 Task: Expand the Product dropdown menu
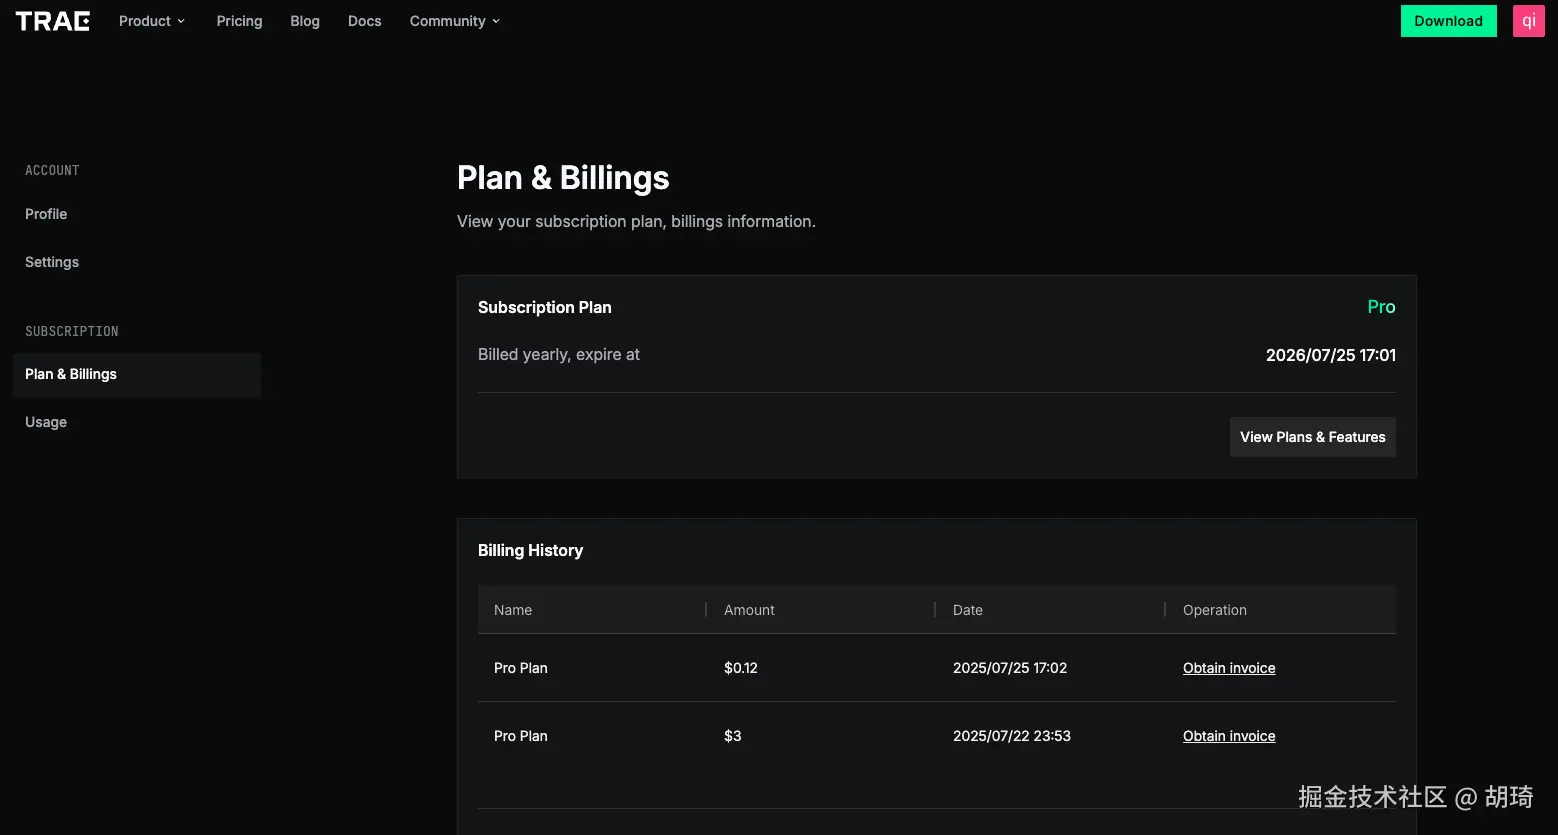pos(152,21)
